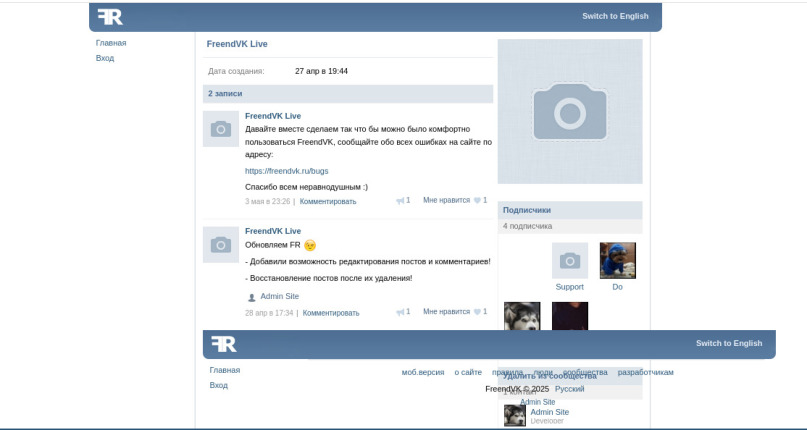
Task: Open Admin Site name in contacts
Action: click(x=550, y=412)
